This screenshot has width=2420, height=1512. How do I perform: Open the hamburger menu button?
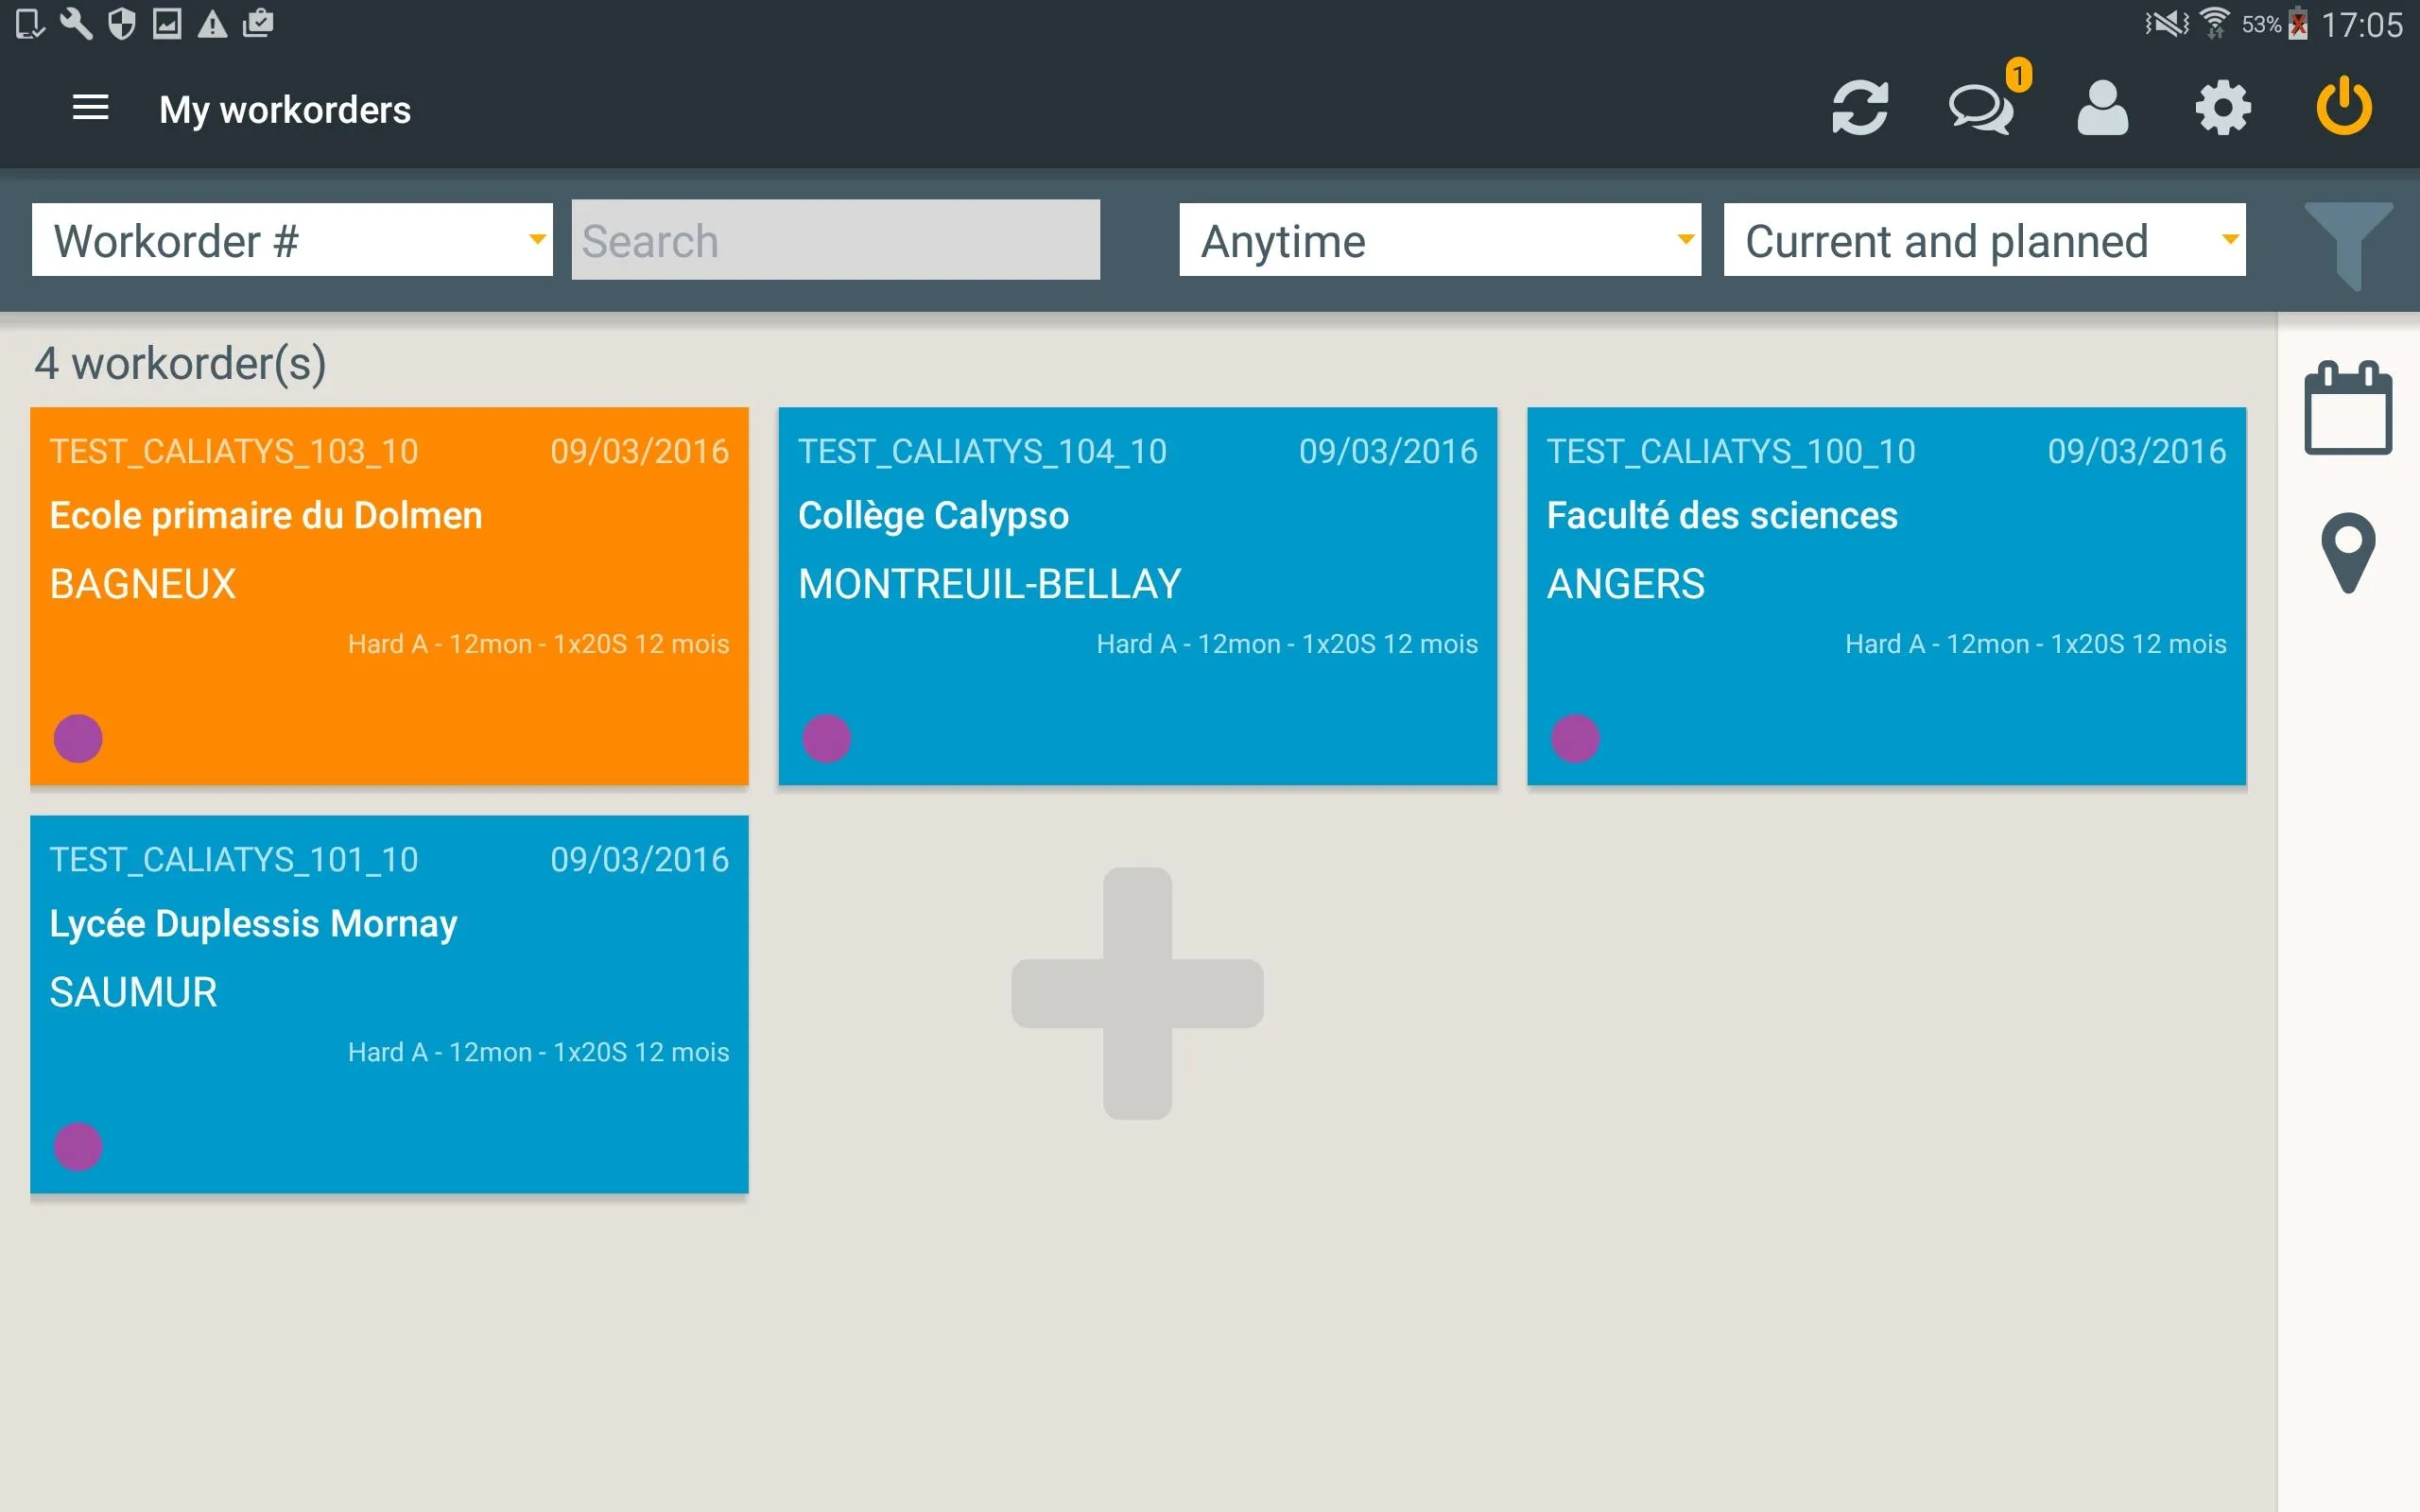[91, 108]
